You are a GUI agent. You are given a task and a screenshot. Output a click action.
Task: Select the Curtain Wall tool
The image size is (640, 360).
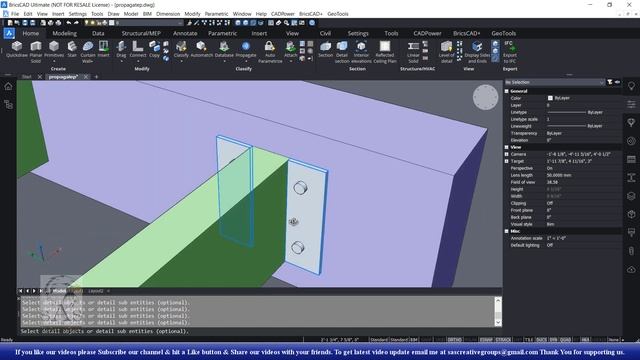click(x=88, y=51)
